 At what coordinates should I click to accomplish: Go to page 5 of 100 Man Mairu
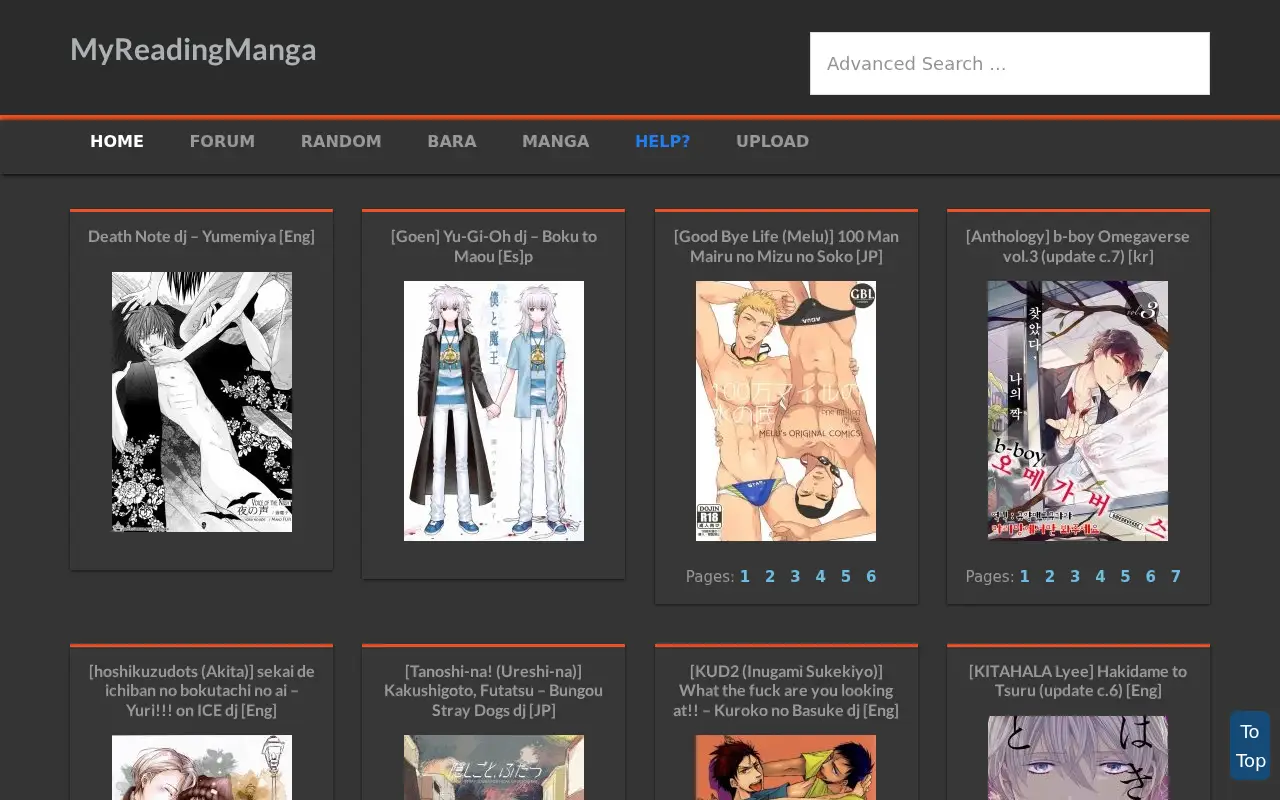point(846,576)
